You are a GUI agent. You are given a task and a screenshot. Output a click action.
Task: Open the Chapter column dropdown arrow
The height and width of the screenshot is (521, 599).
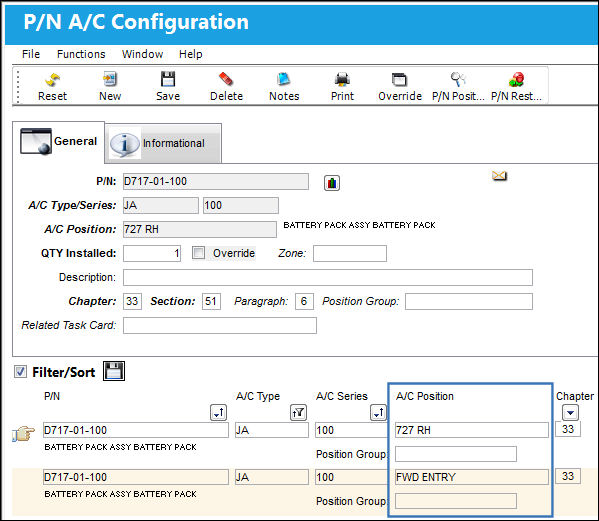570,413
